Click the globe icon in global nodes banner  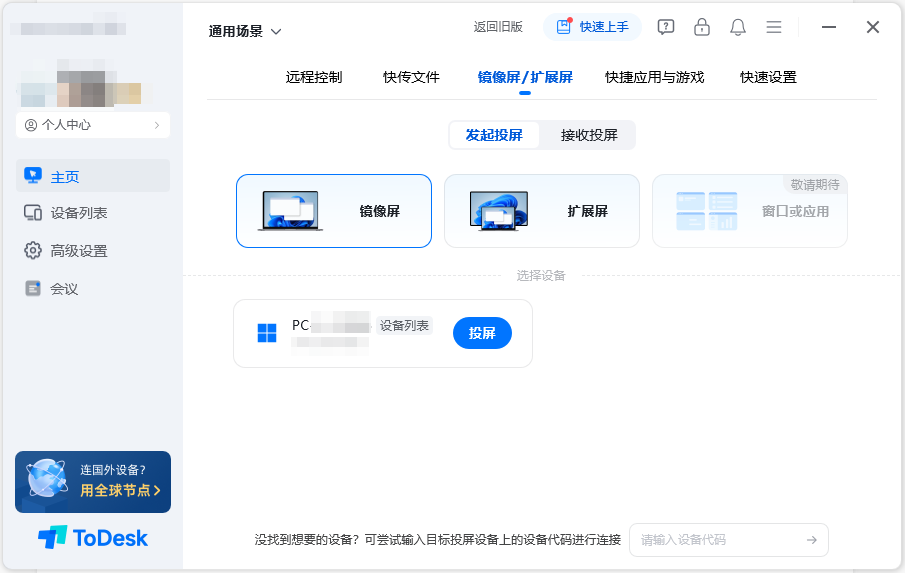point(47,478)
